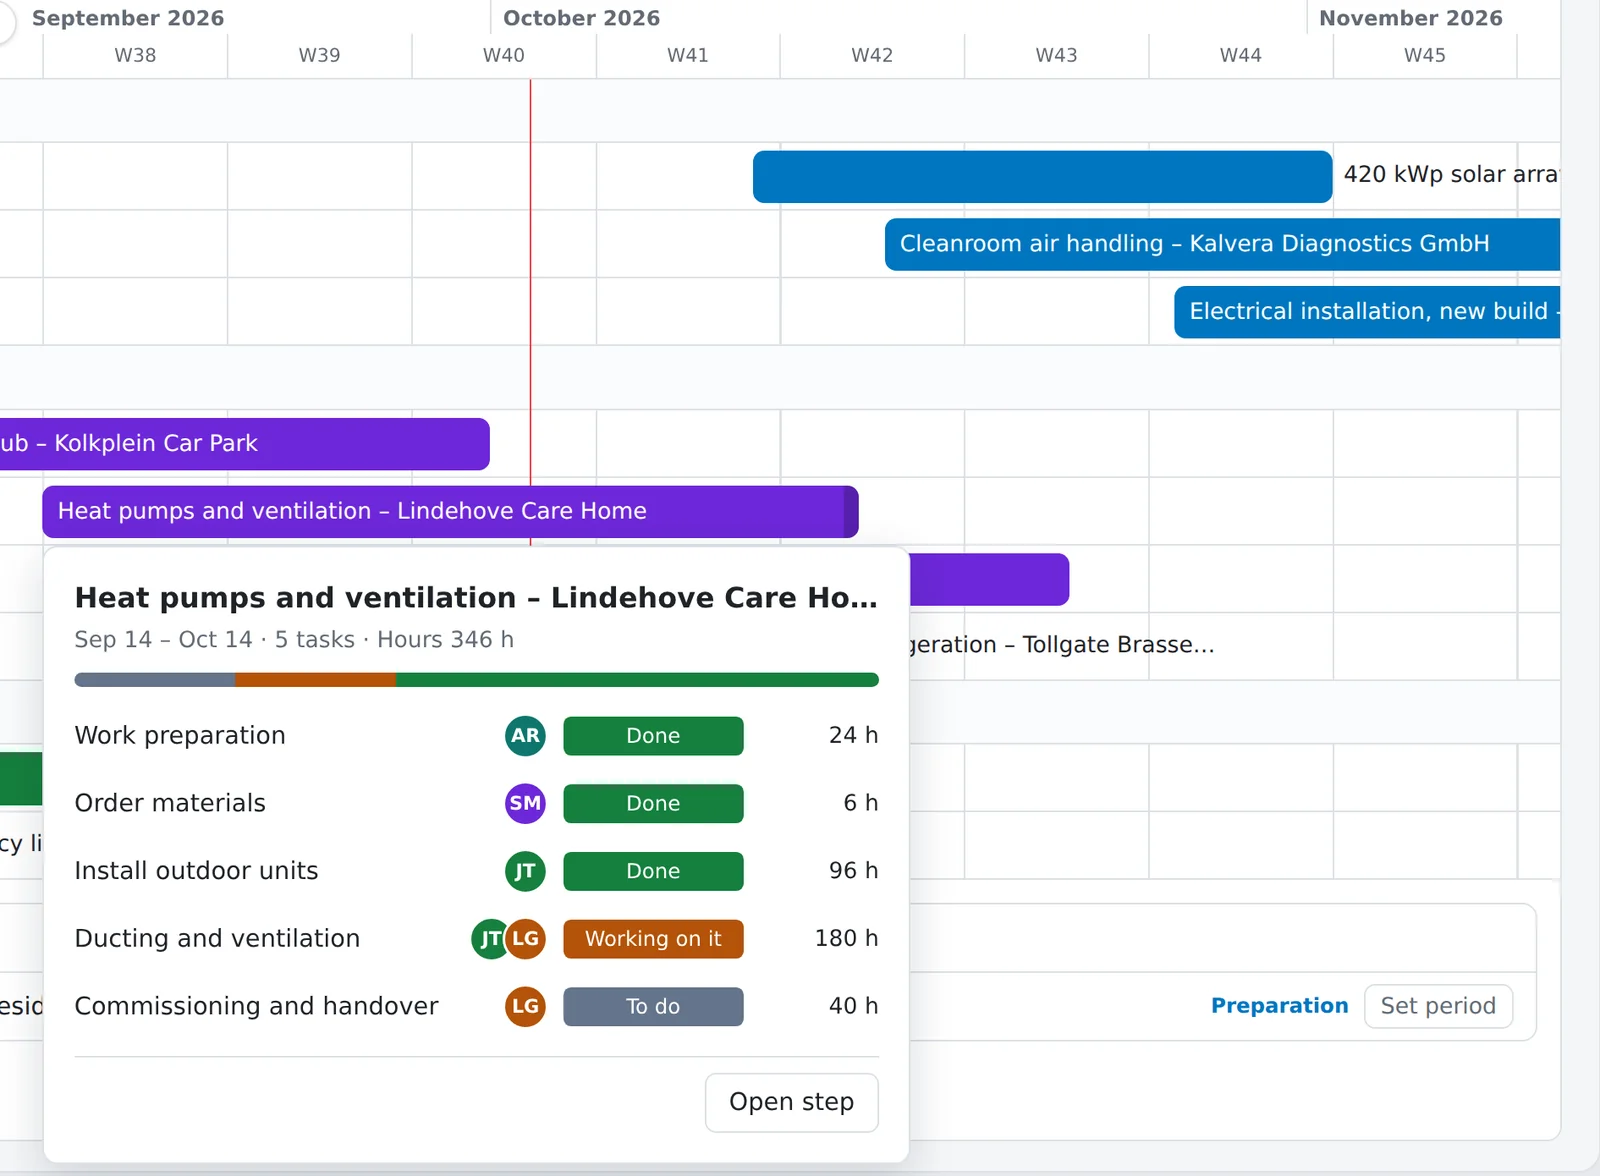Click the W42 week header
The height and width of the screenshot is (1176, 1600).
click(872, 56)
